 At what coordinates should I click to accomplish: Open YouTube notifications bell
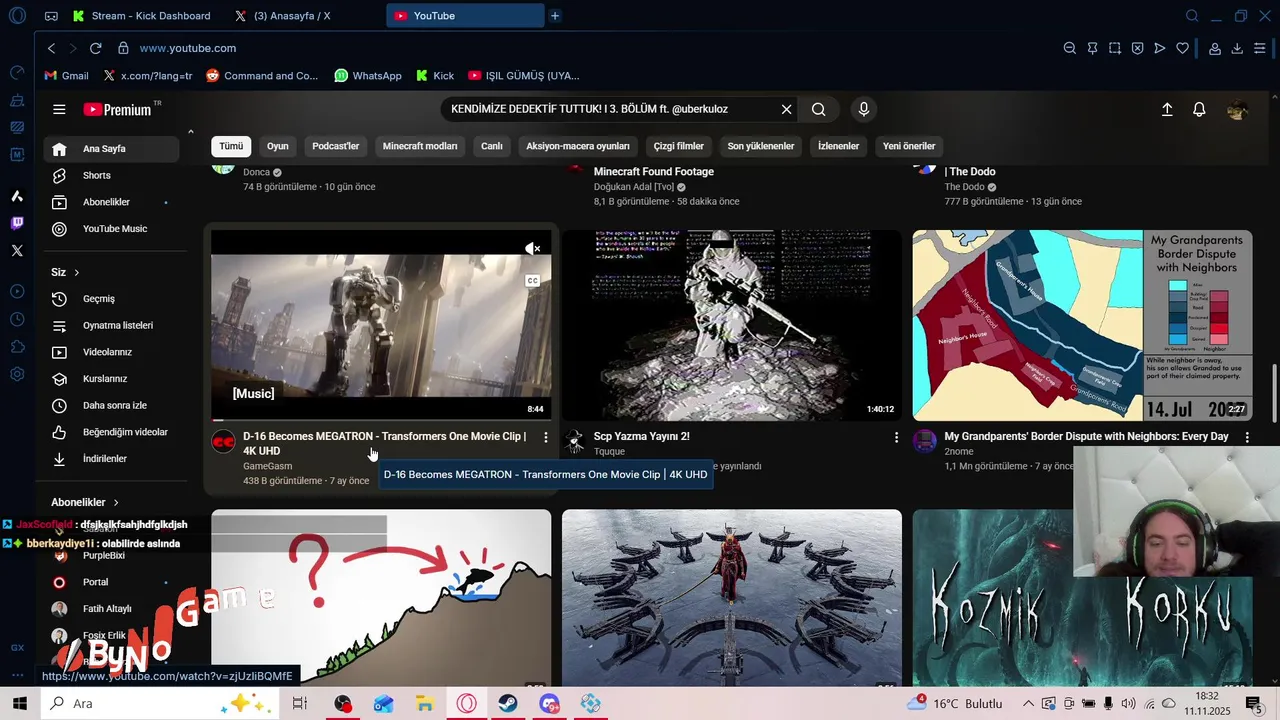click(1199, 110)
